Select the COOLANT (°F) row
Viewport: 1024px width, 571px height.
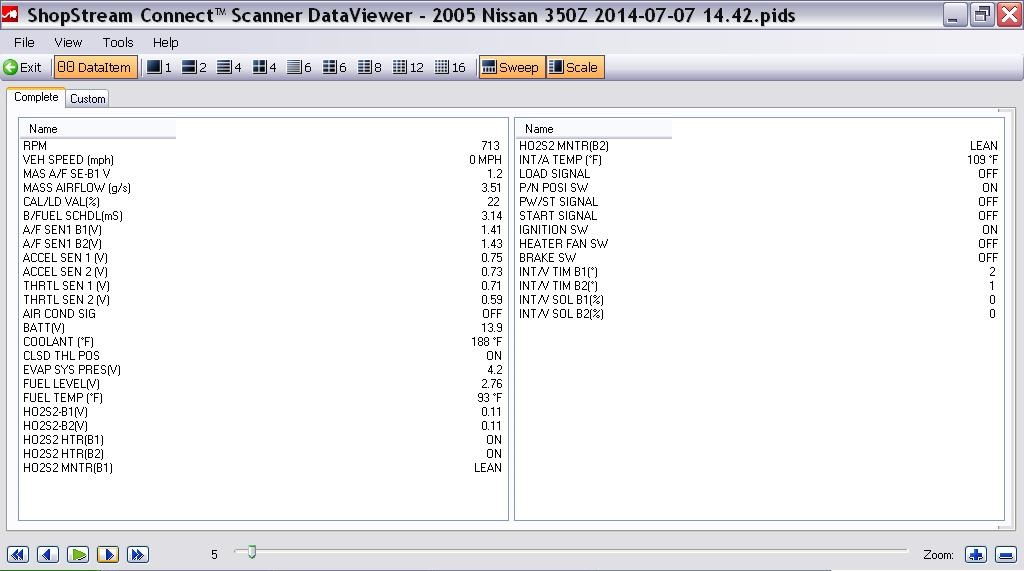[x=263, y=342]
